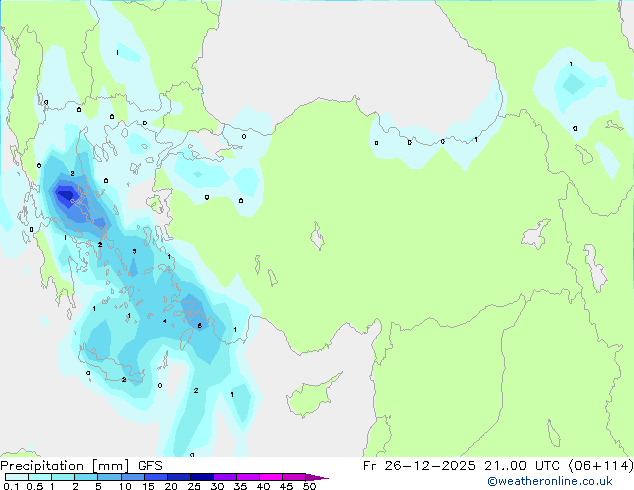634x490 pixels.
Task: Click the '20' legend scale label
Action: click(171, 486)
